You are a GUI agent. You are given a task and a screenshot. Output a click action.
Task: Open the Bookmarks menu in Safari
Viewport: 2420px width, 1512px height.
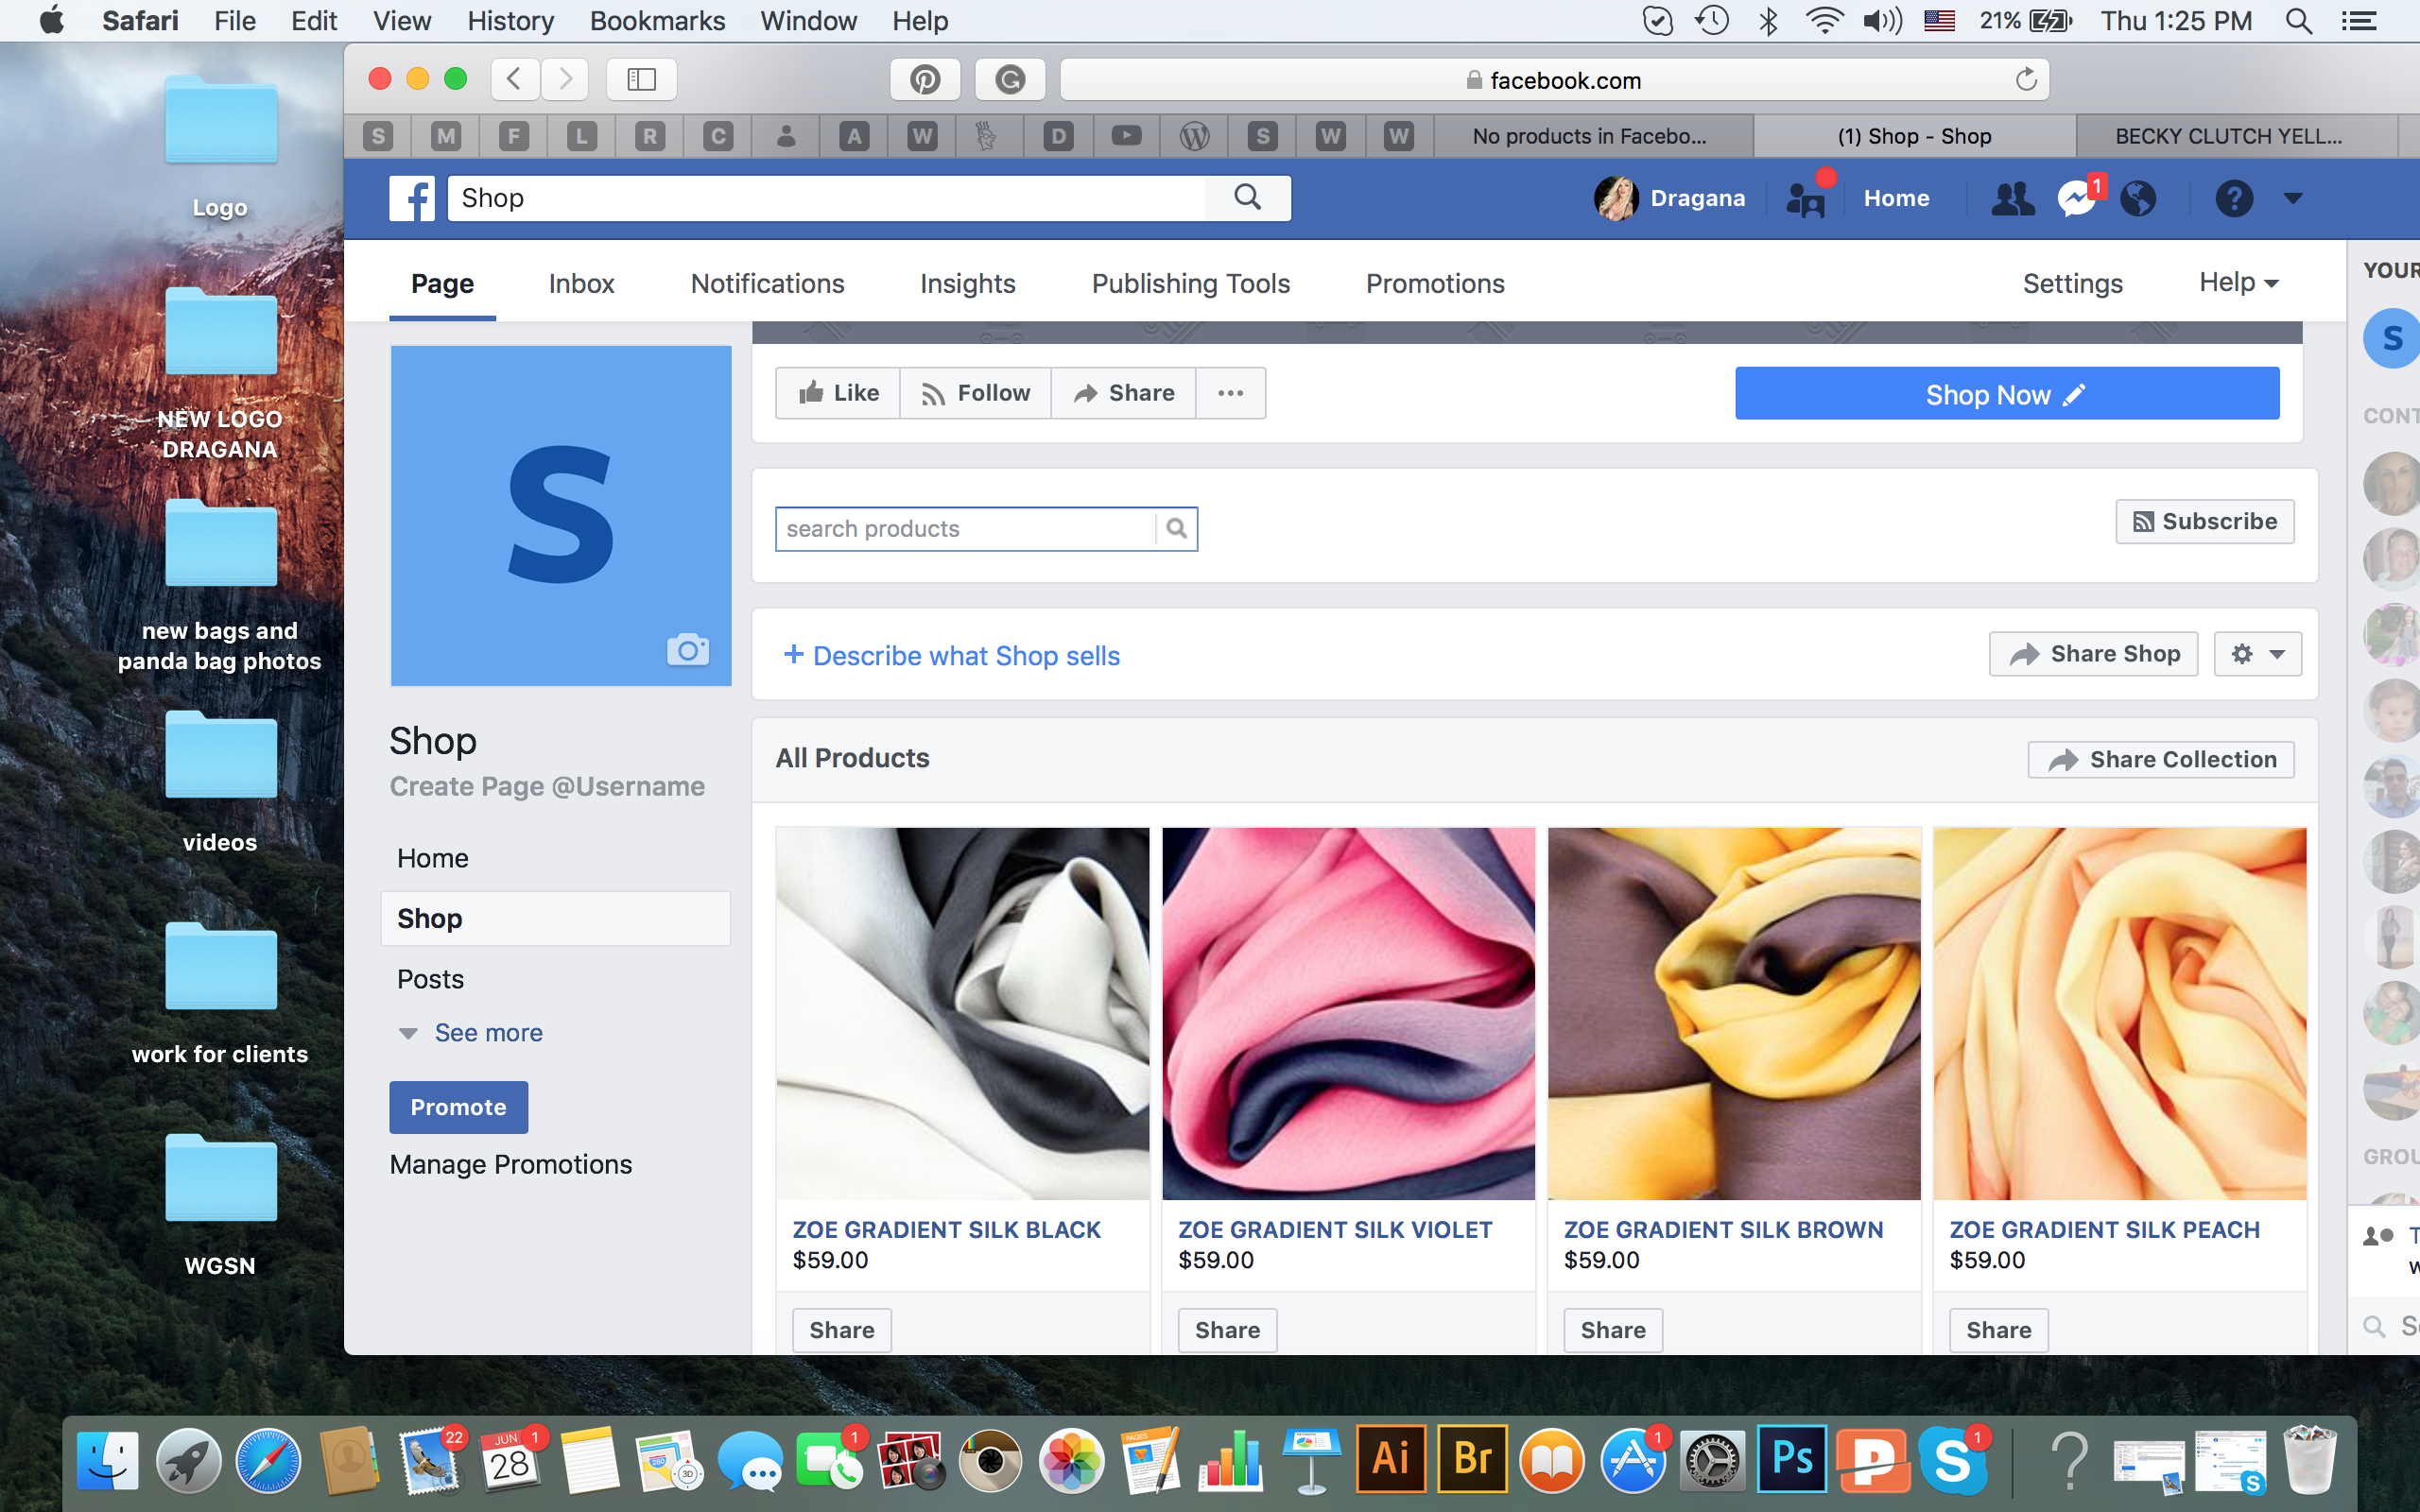[x=657, y=21]
